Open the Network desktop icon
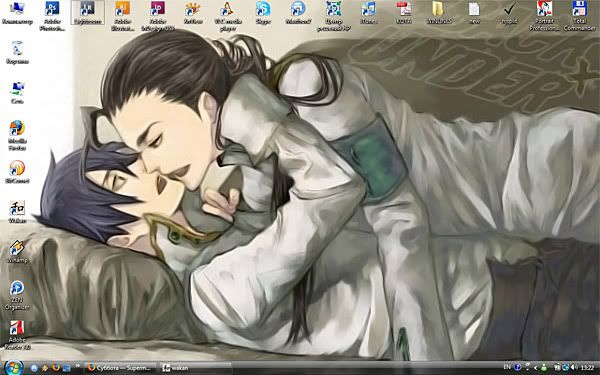This screenshot has height=375, width=600. (17, 92)
